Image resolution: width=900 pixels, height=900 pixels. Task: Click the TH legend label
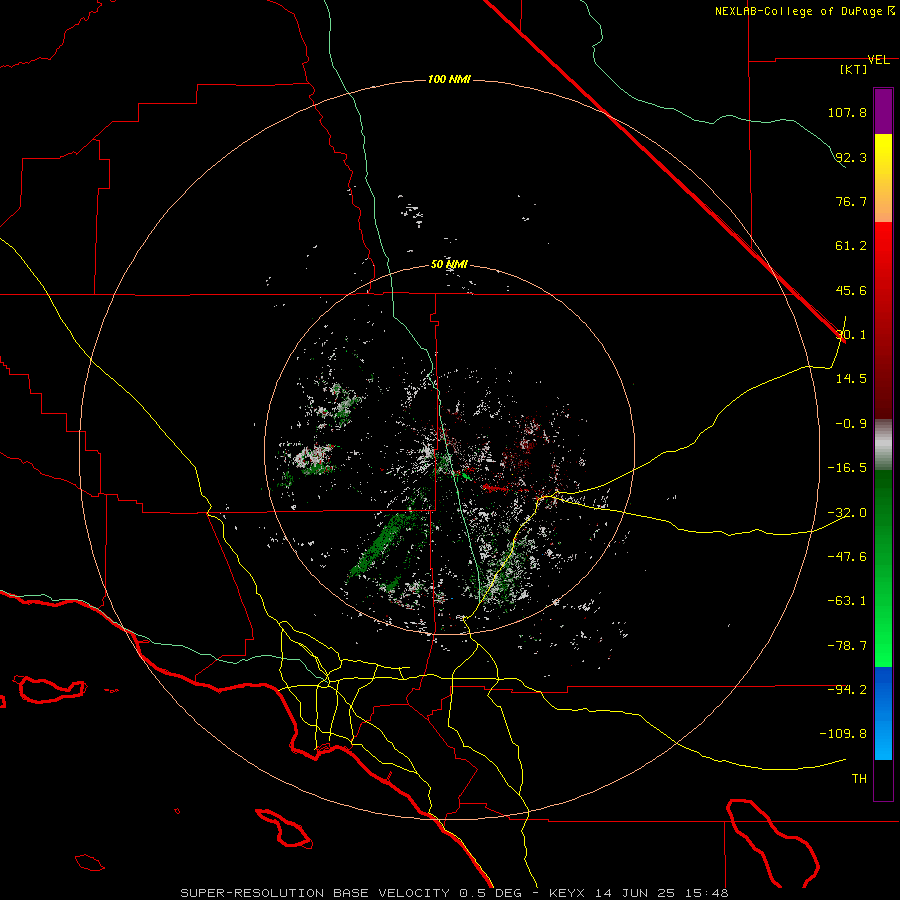859,779
